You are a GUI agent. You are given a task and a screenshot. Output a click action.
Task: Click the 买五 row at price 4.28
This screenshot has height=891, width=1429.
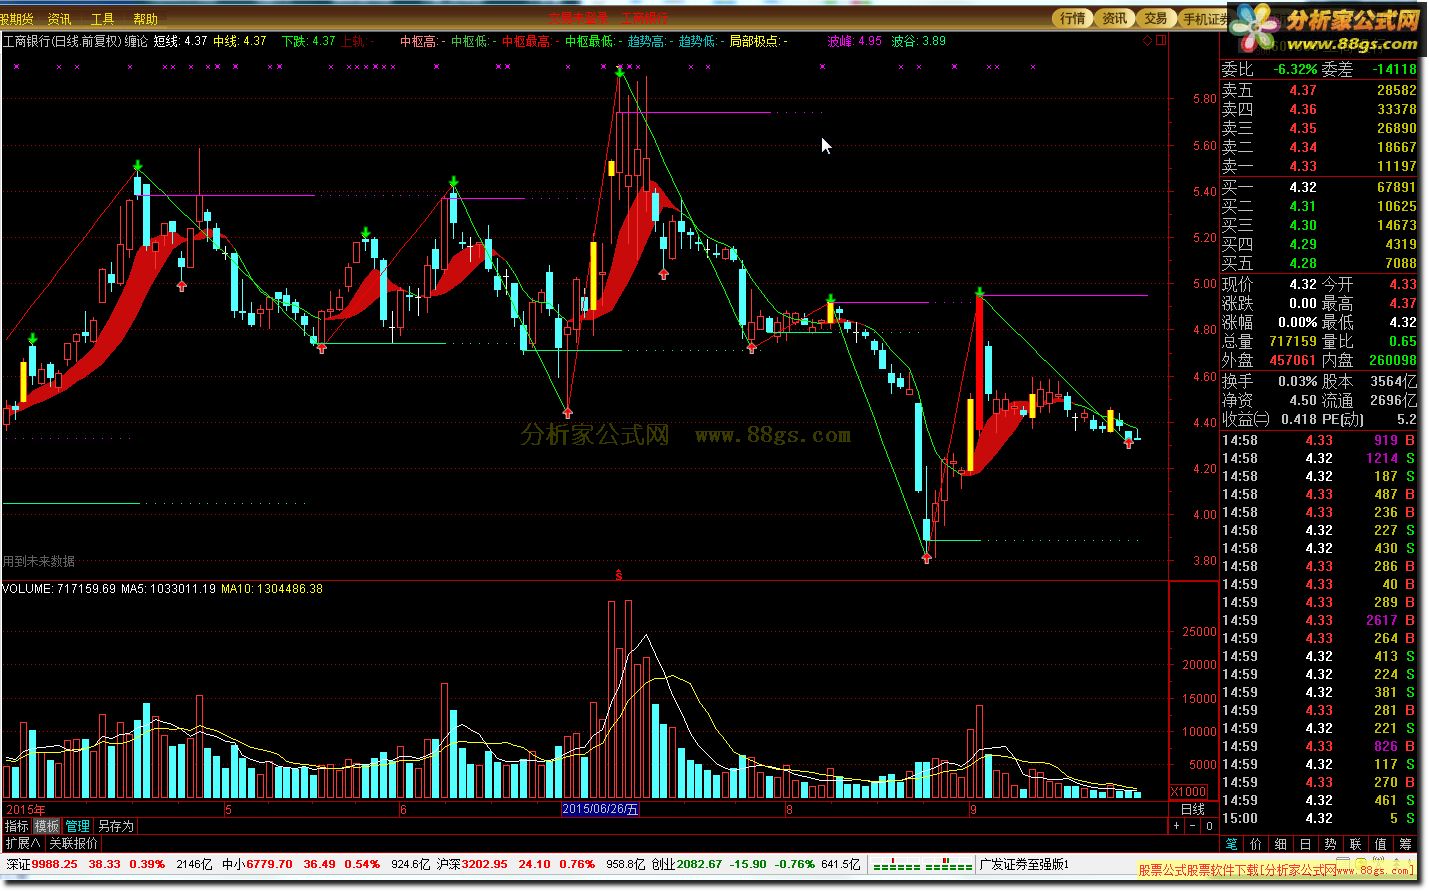click(1319, 263)
